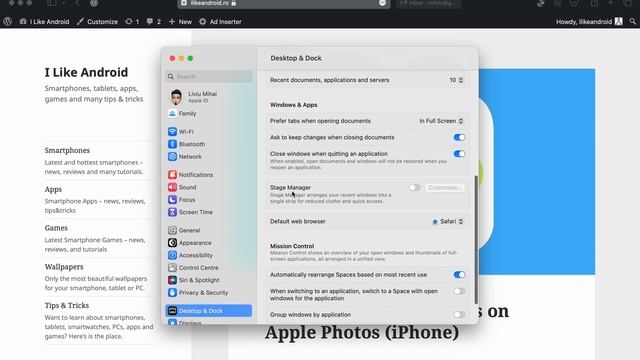Click the Family icon in sidebar

coord(172,113)
